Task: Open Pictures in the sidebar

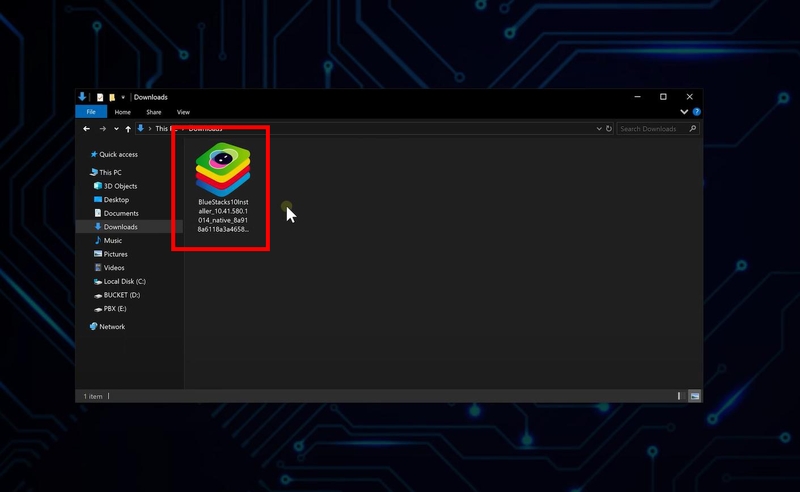Action: pyautogui.click(x=115, y=254)
